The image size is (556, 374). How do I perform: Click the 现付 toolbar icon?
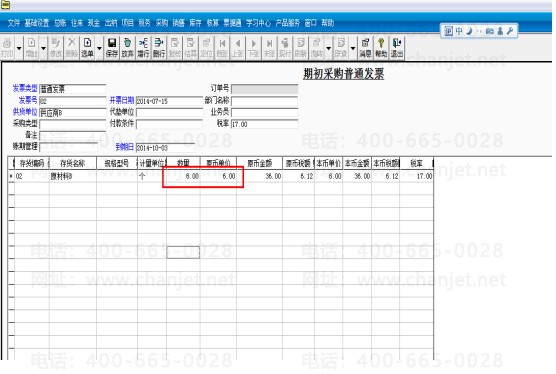point(285,48)
